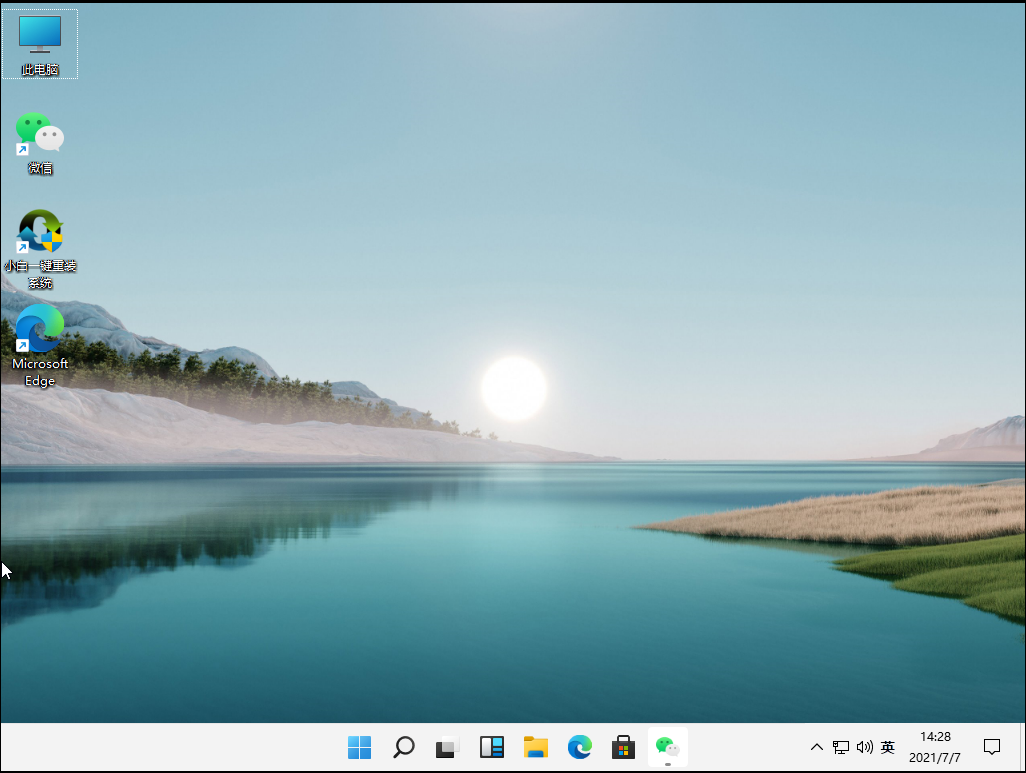Open WeChat from the desktop
Viewport: 1026px width, 773px height.
pos(39,133)
